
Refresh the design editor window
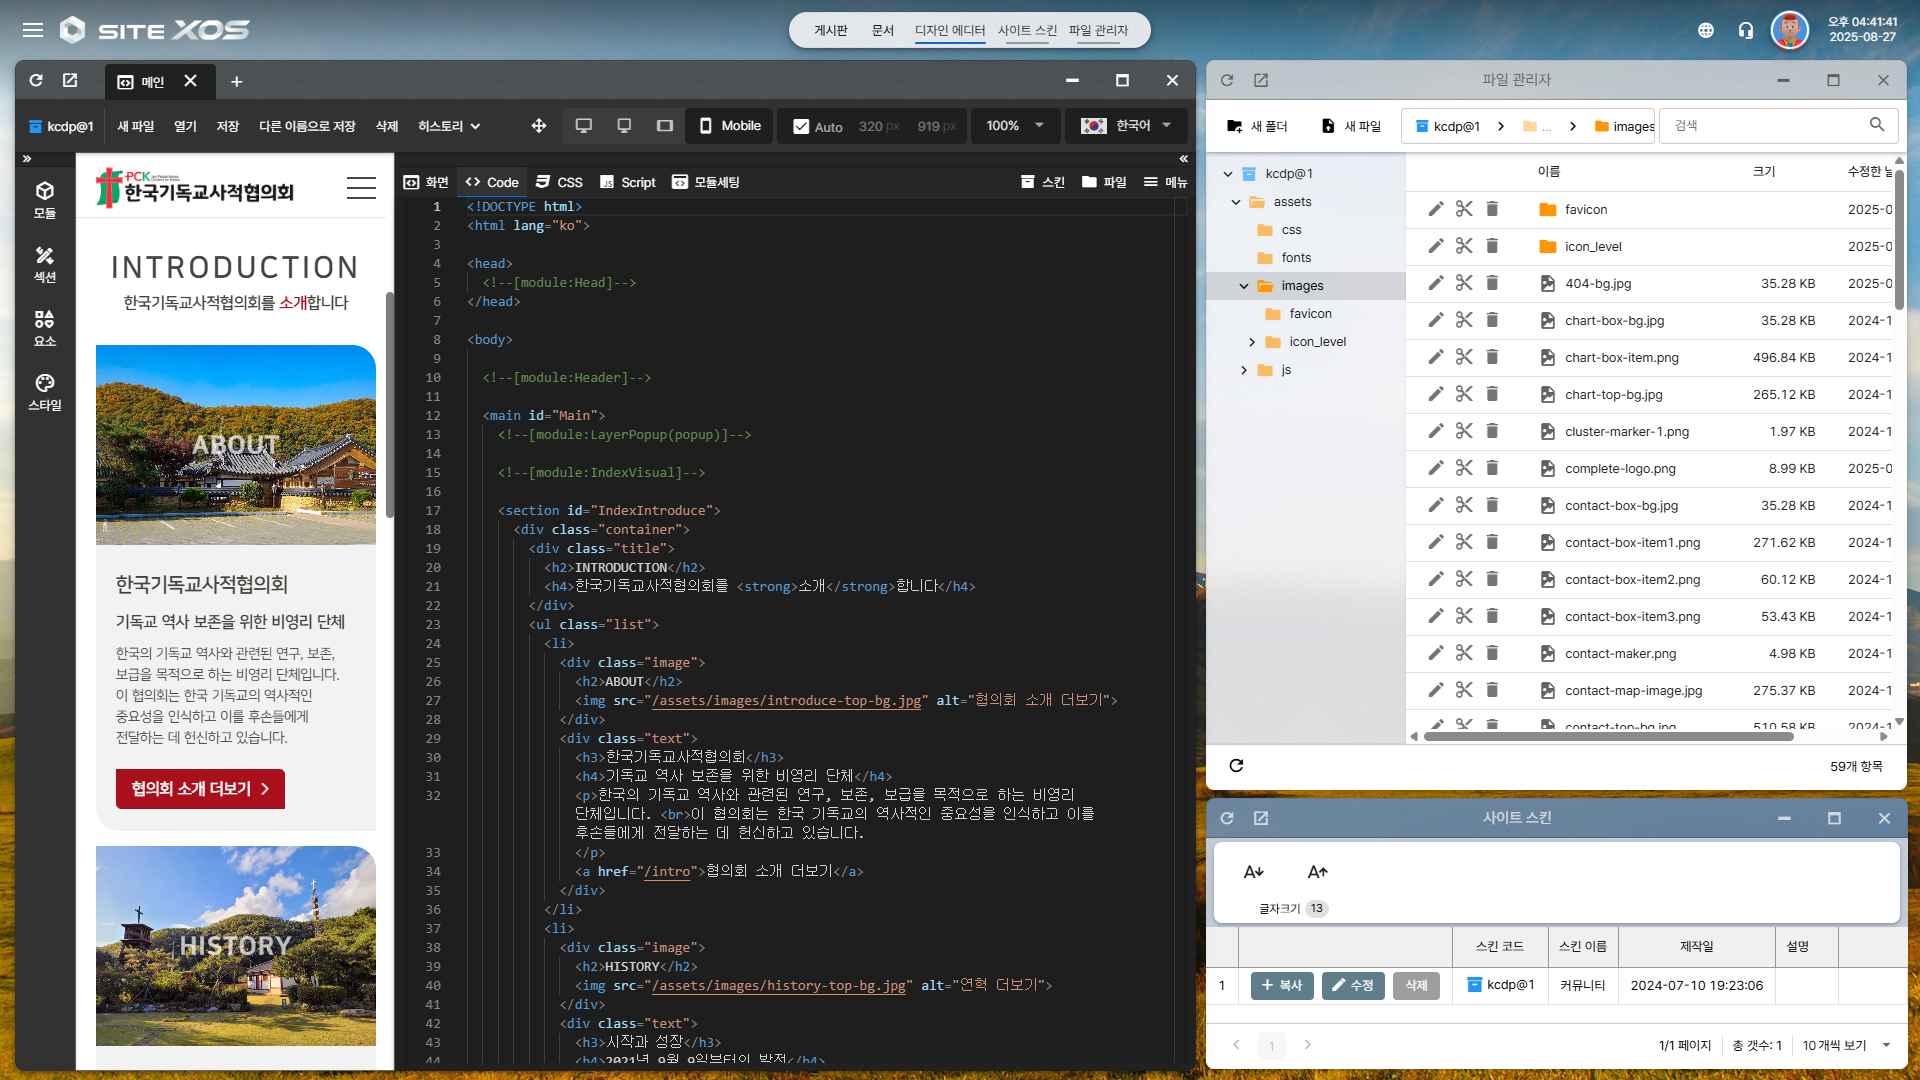36,80
